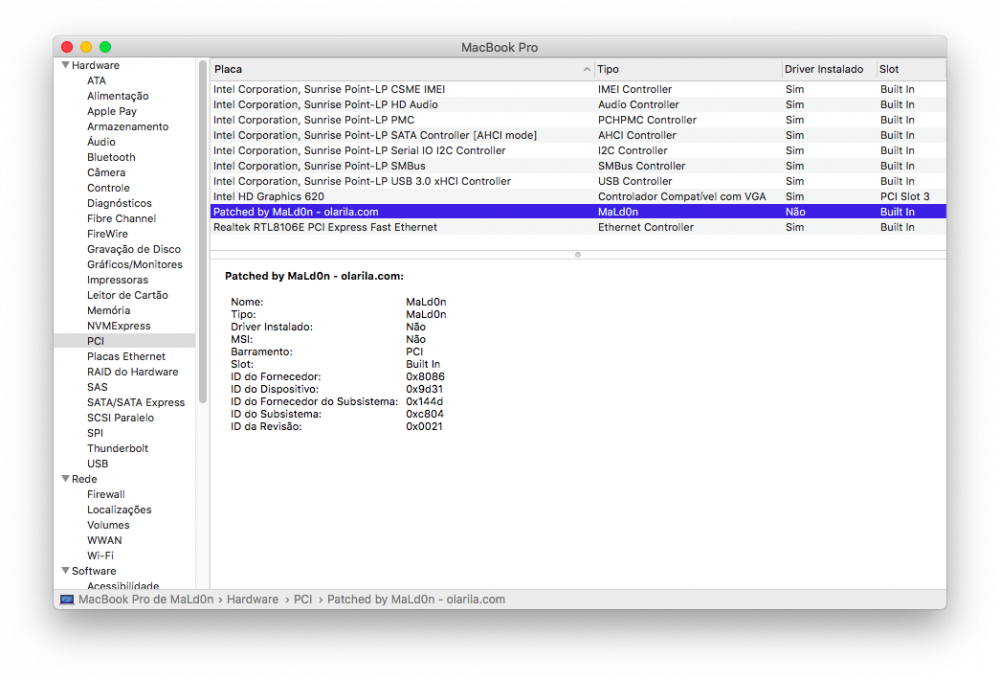Viewport: 1000px width, 680px height.
Task: Collapse the Software section in sidebar
Action: pos(65,572)
